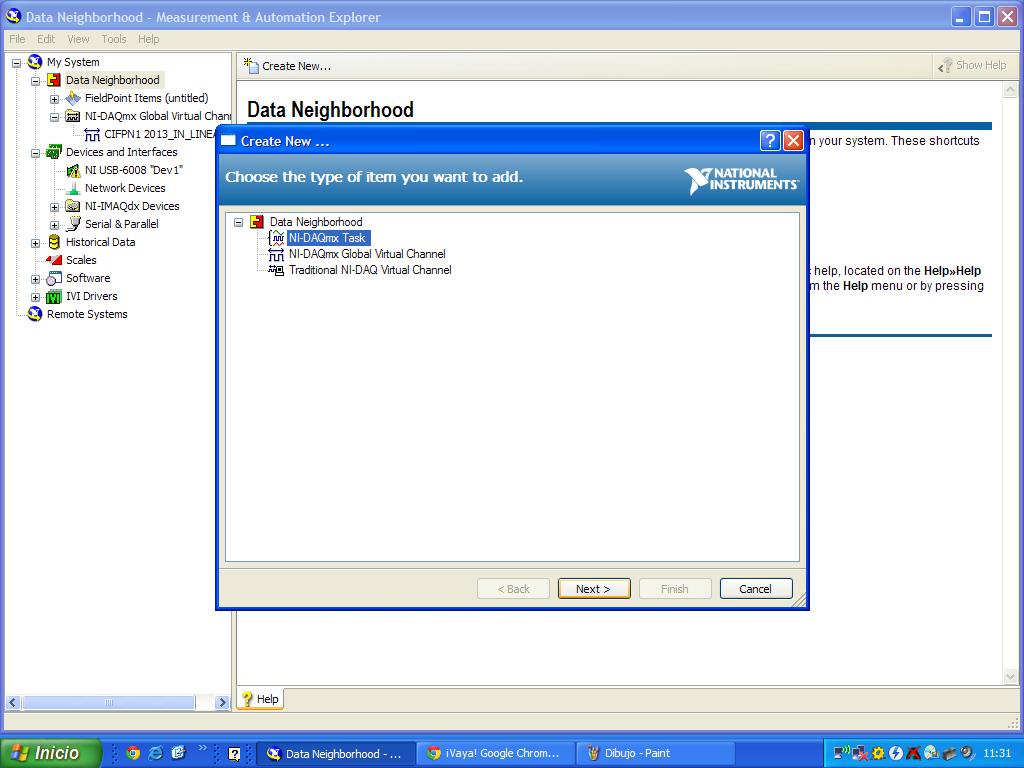The height and width of the screenshot is (768, 1024).
Task: Collapse Data Neighborhood in the dialog tree
Action: pos(238,222)
